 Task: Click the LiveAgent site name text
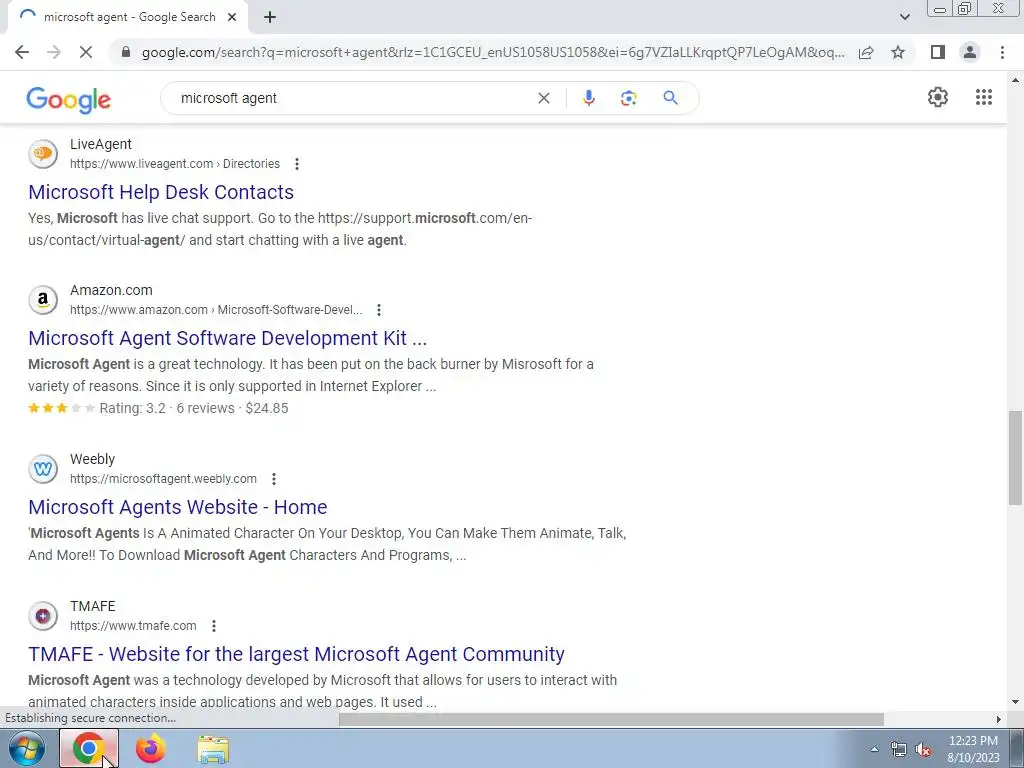tap(101, 144)
